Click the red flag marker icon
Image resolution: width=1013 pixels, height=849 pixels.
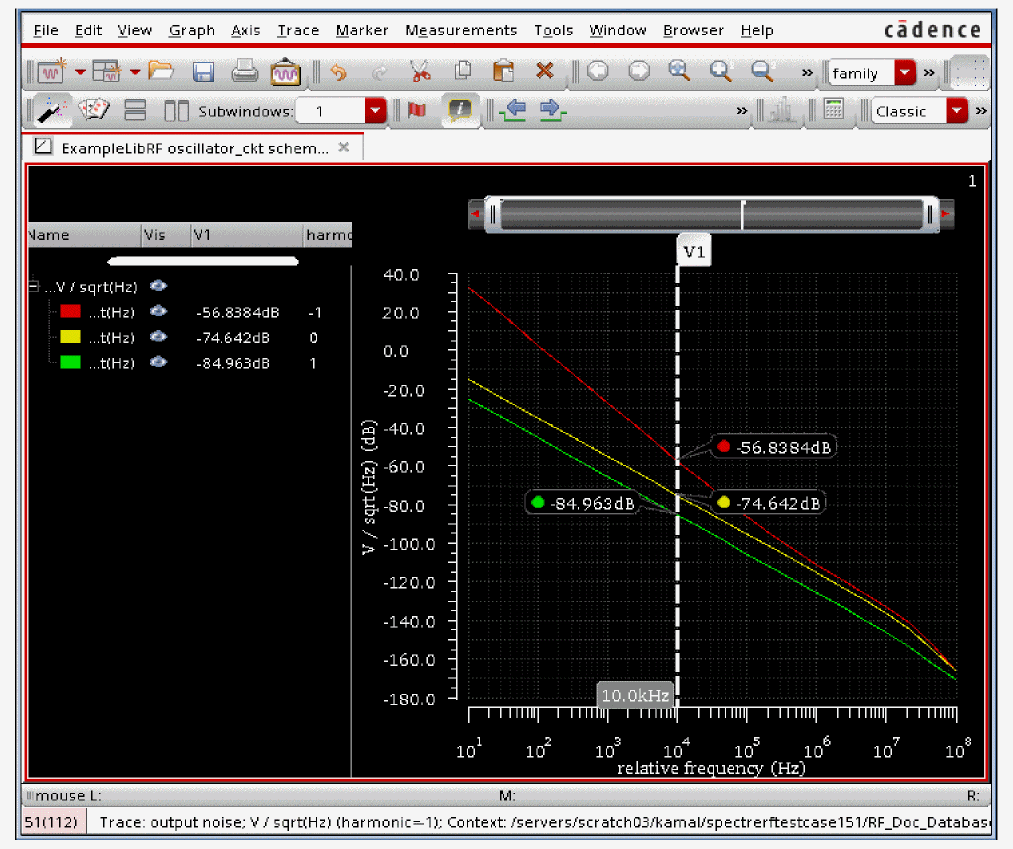[417, 110]
